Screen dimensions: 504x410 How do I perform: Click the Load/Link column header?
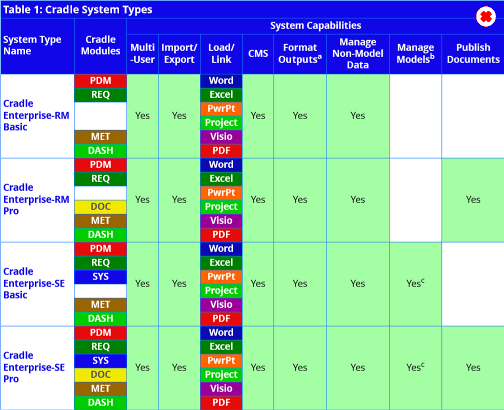pyautogui.click(x=221, y=53)
